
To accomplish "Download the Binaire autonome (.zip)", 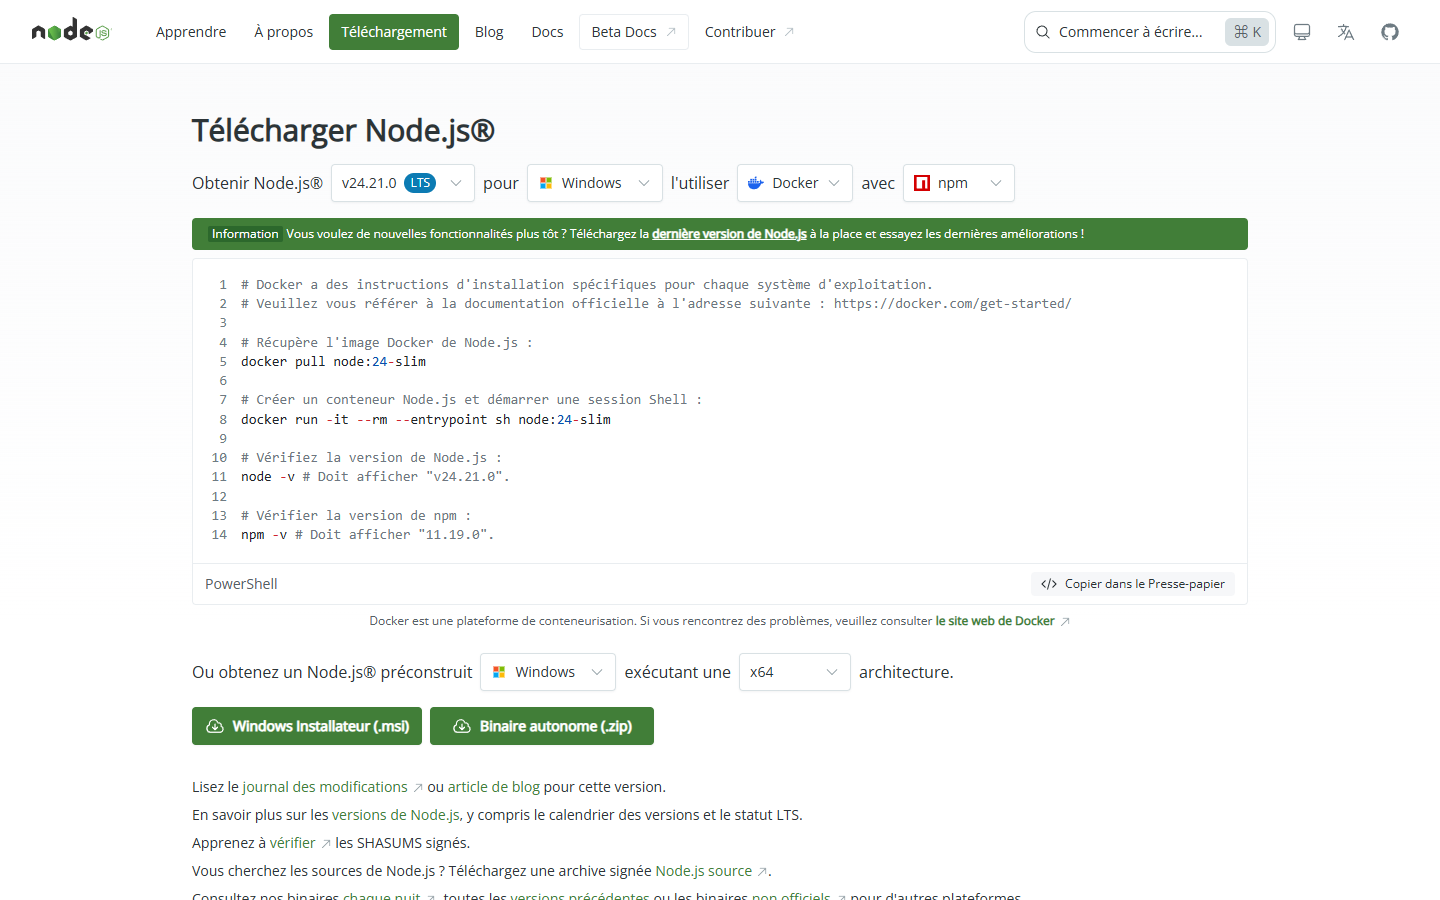I will [542, 726].
